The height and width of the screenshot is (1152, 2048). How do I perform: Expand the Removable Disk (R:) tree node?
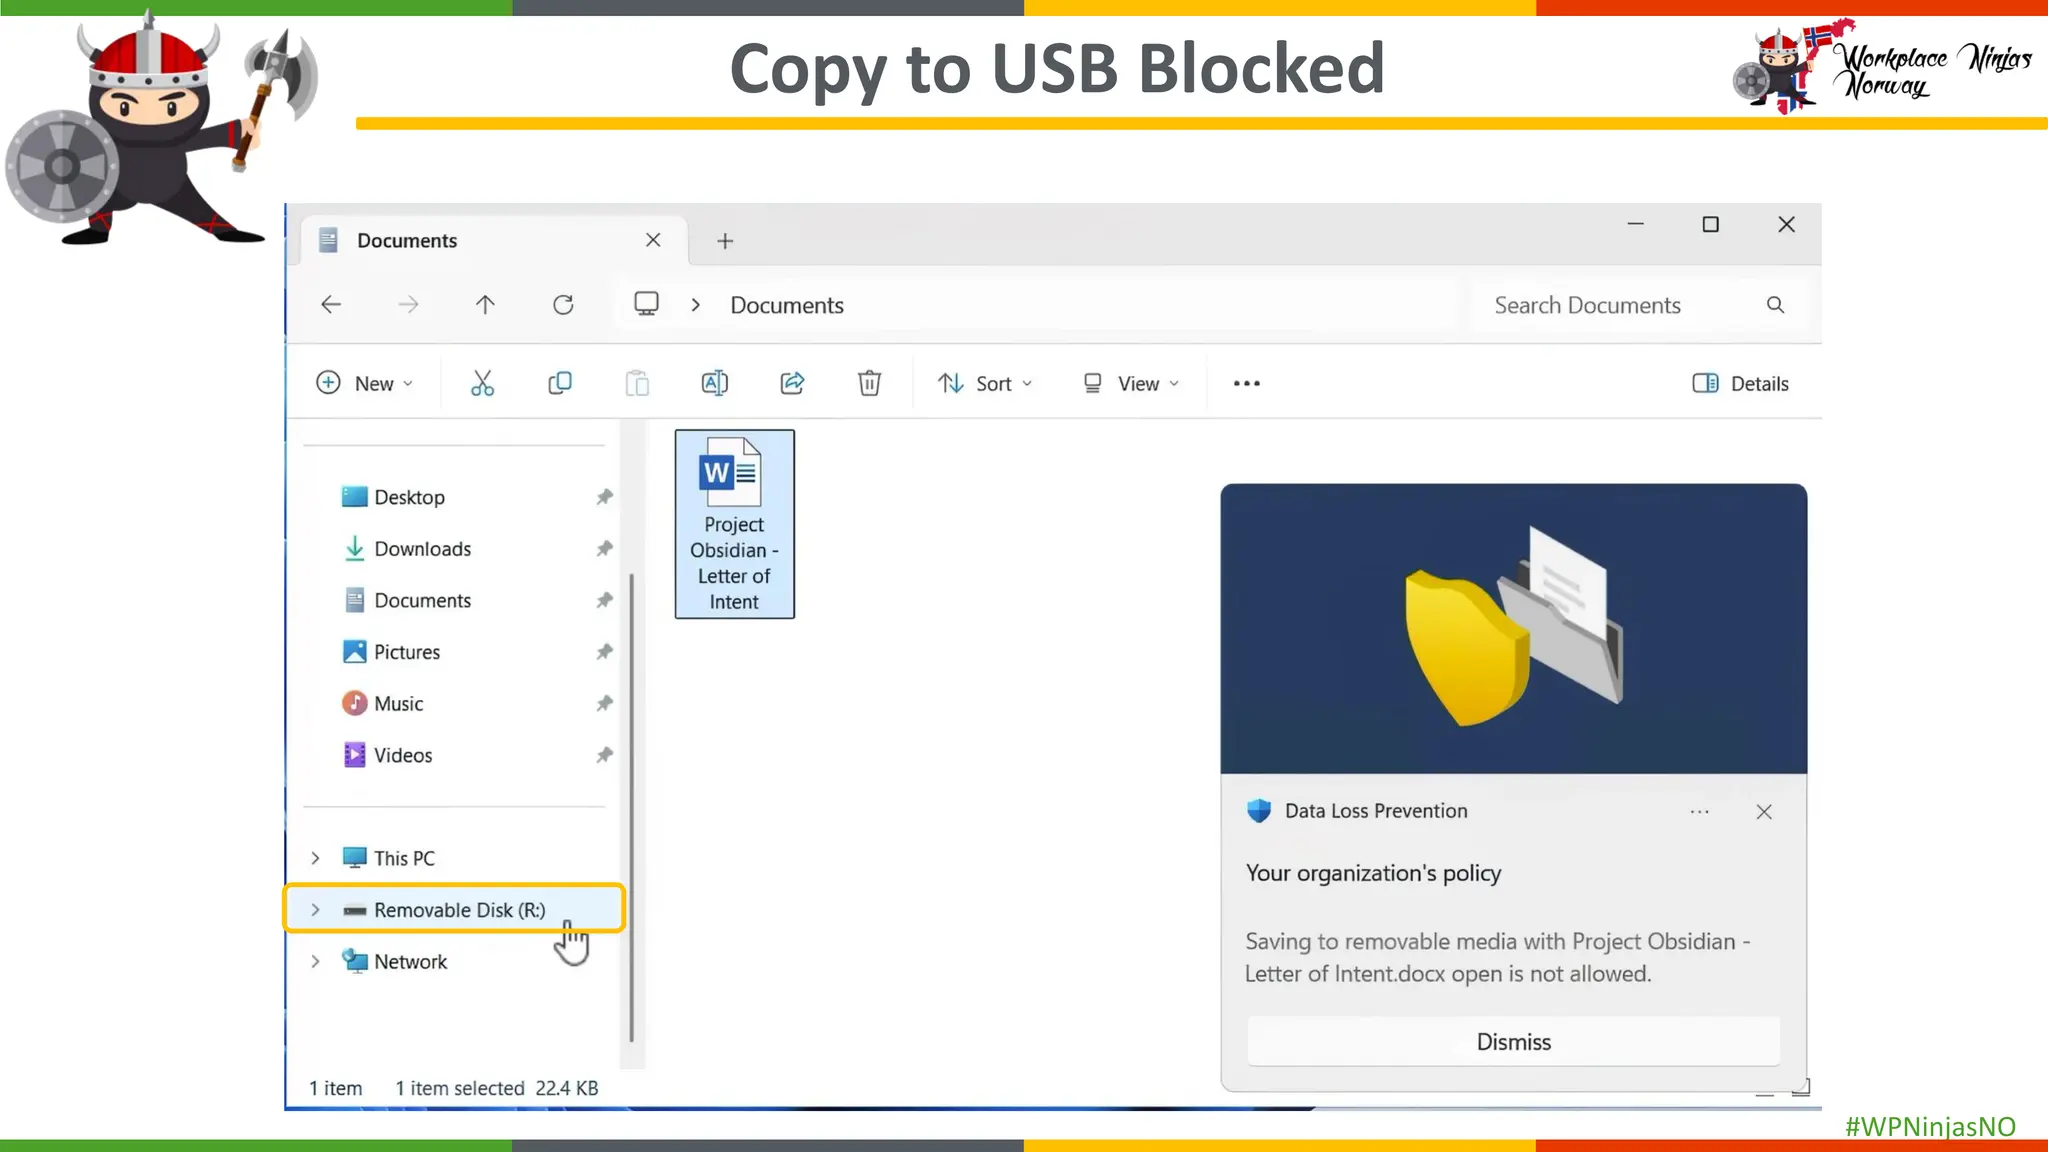tap(315, 910)
